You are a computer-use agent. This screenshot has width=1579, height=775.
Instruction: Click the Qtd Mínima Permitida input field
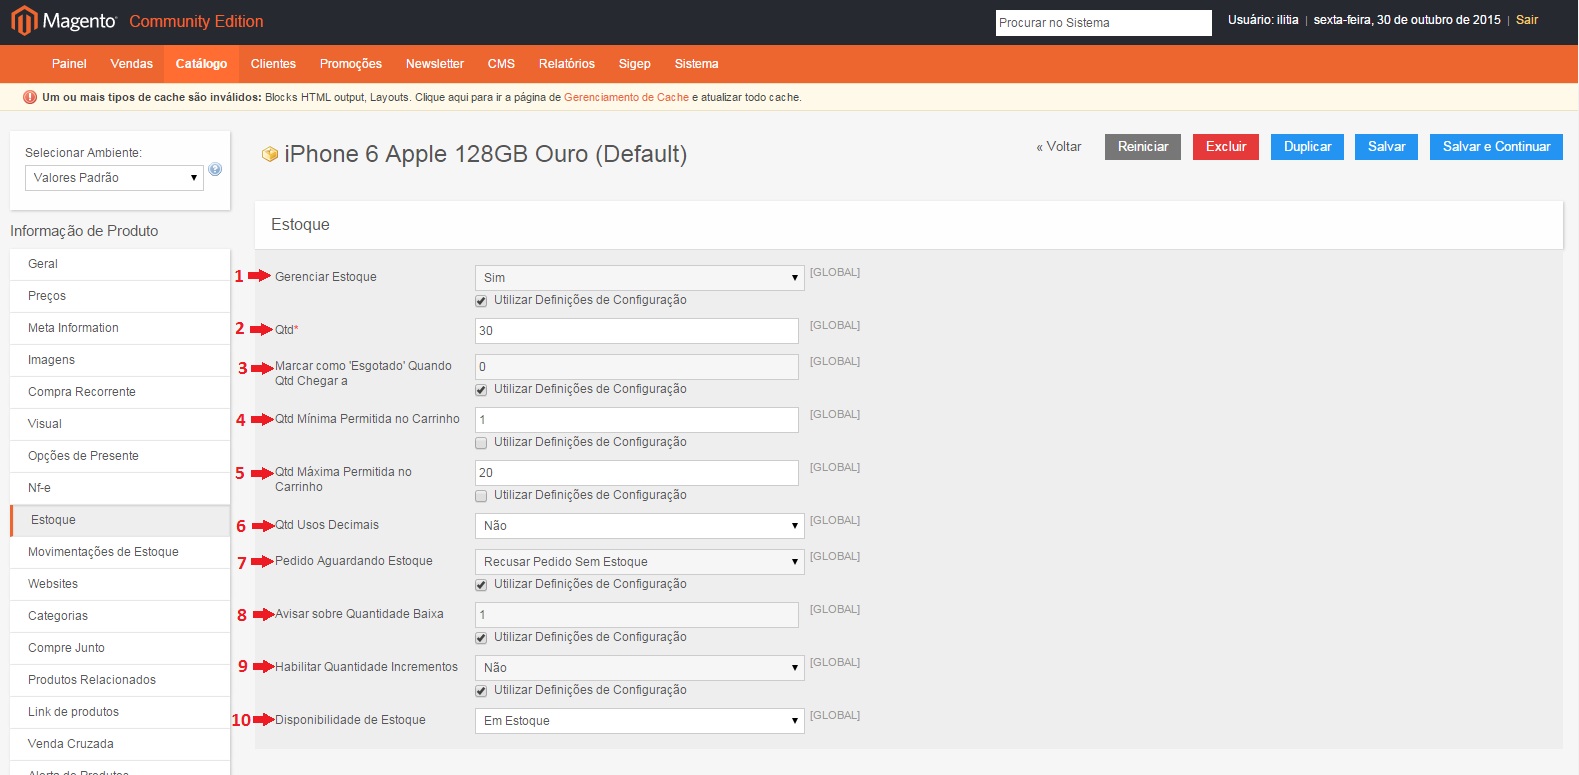point(637,420)
